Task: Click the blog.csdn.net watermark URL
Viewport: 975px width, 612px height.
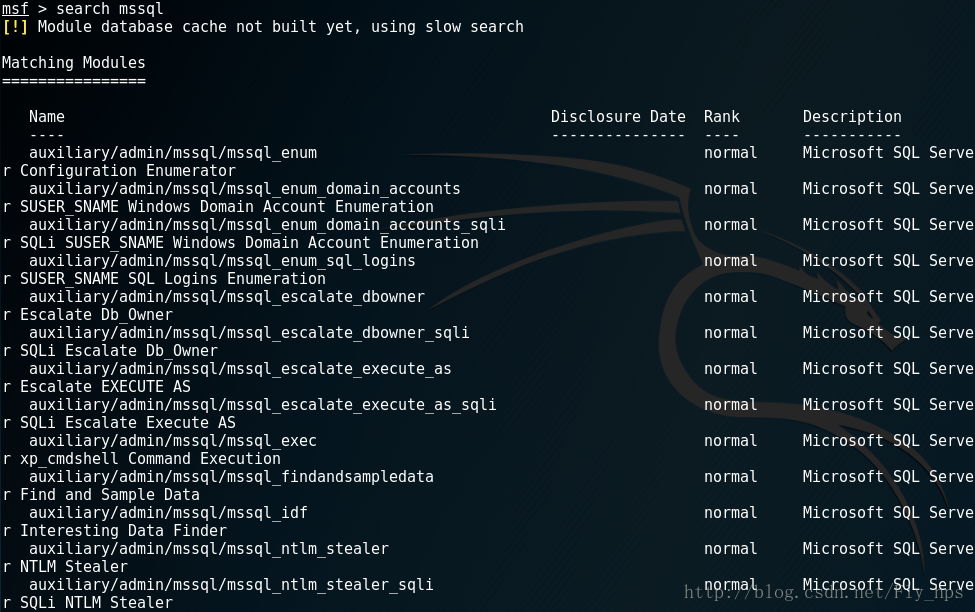Action: coord(824,592)
